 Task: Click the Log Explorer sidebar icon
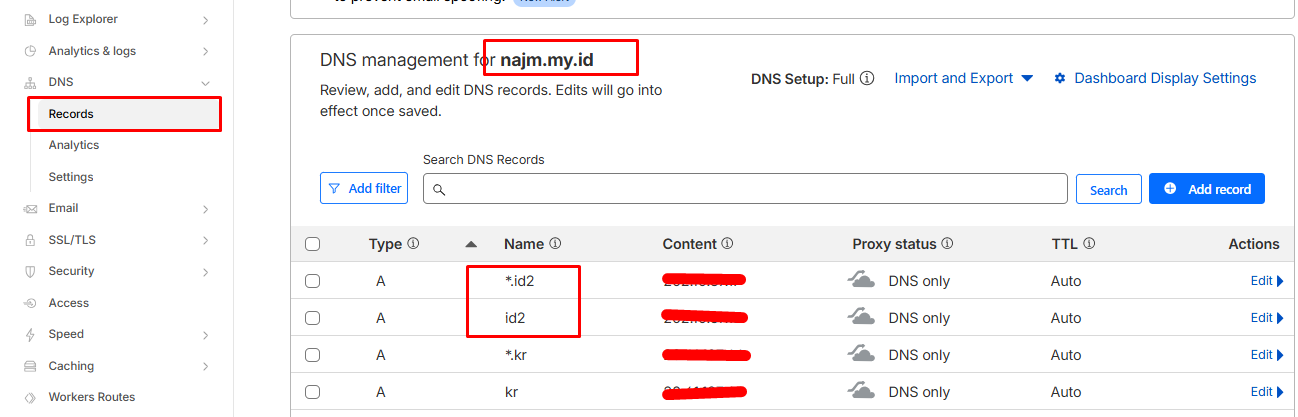(30, 19)
